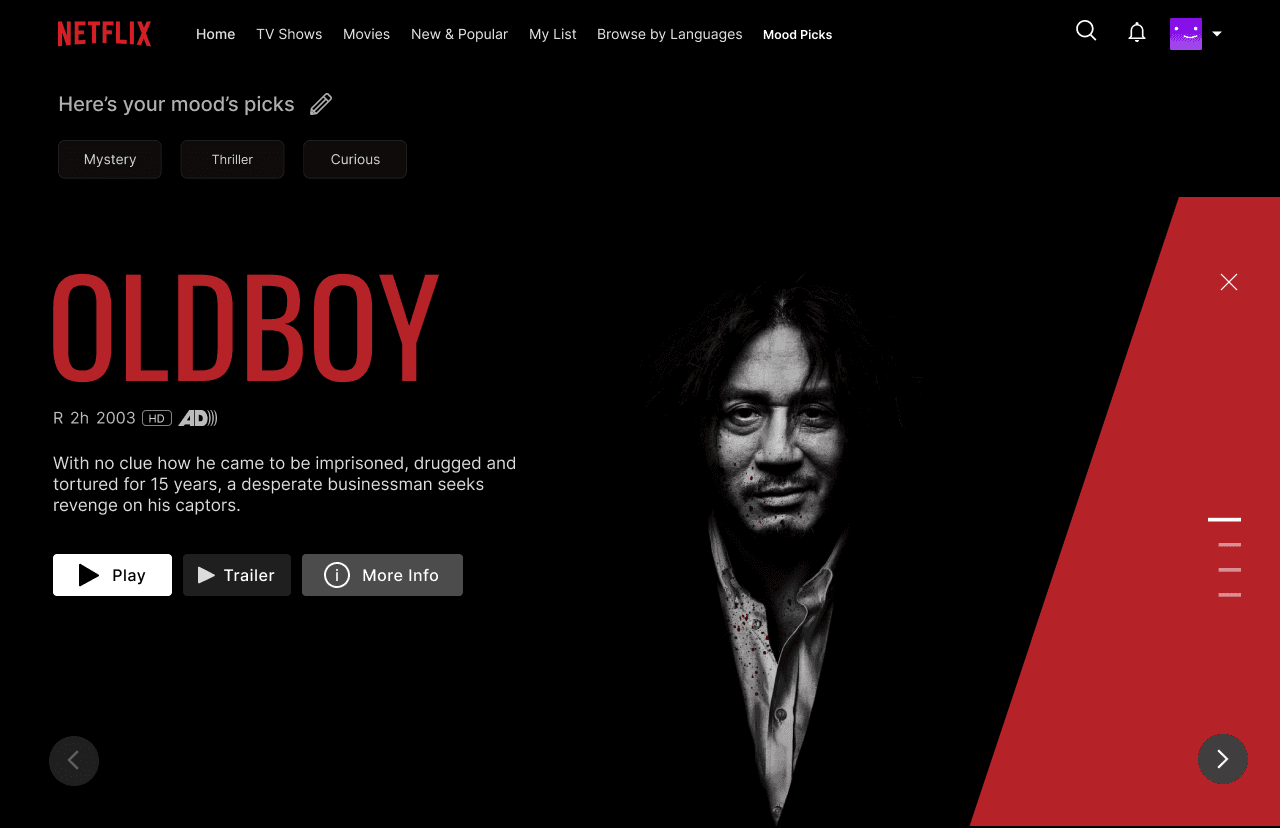Go back with the left arrow circle
Image resolution: width=1280 pixels, height=828 pixels.
pos(74,761)
